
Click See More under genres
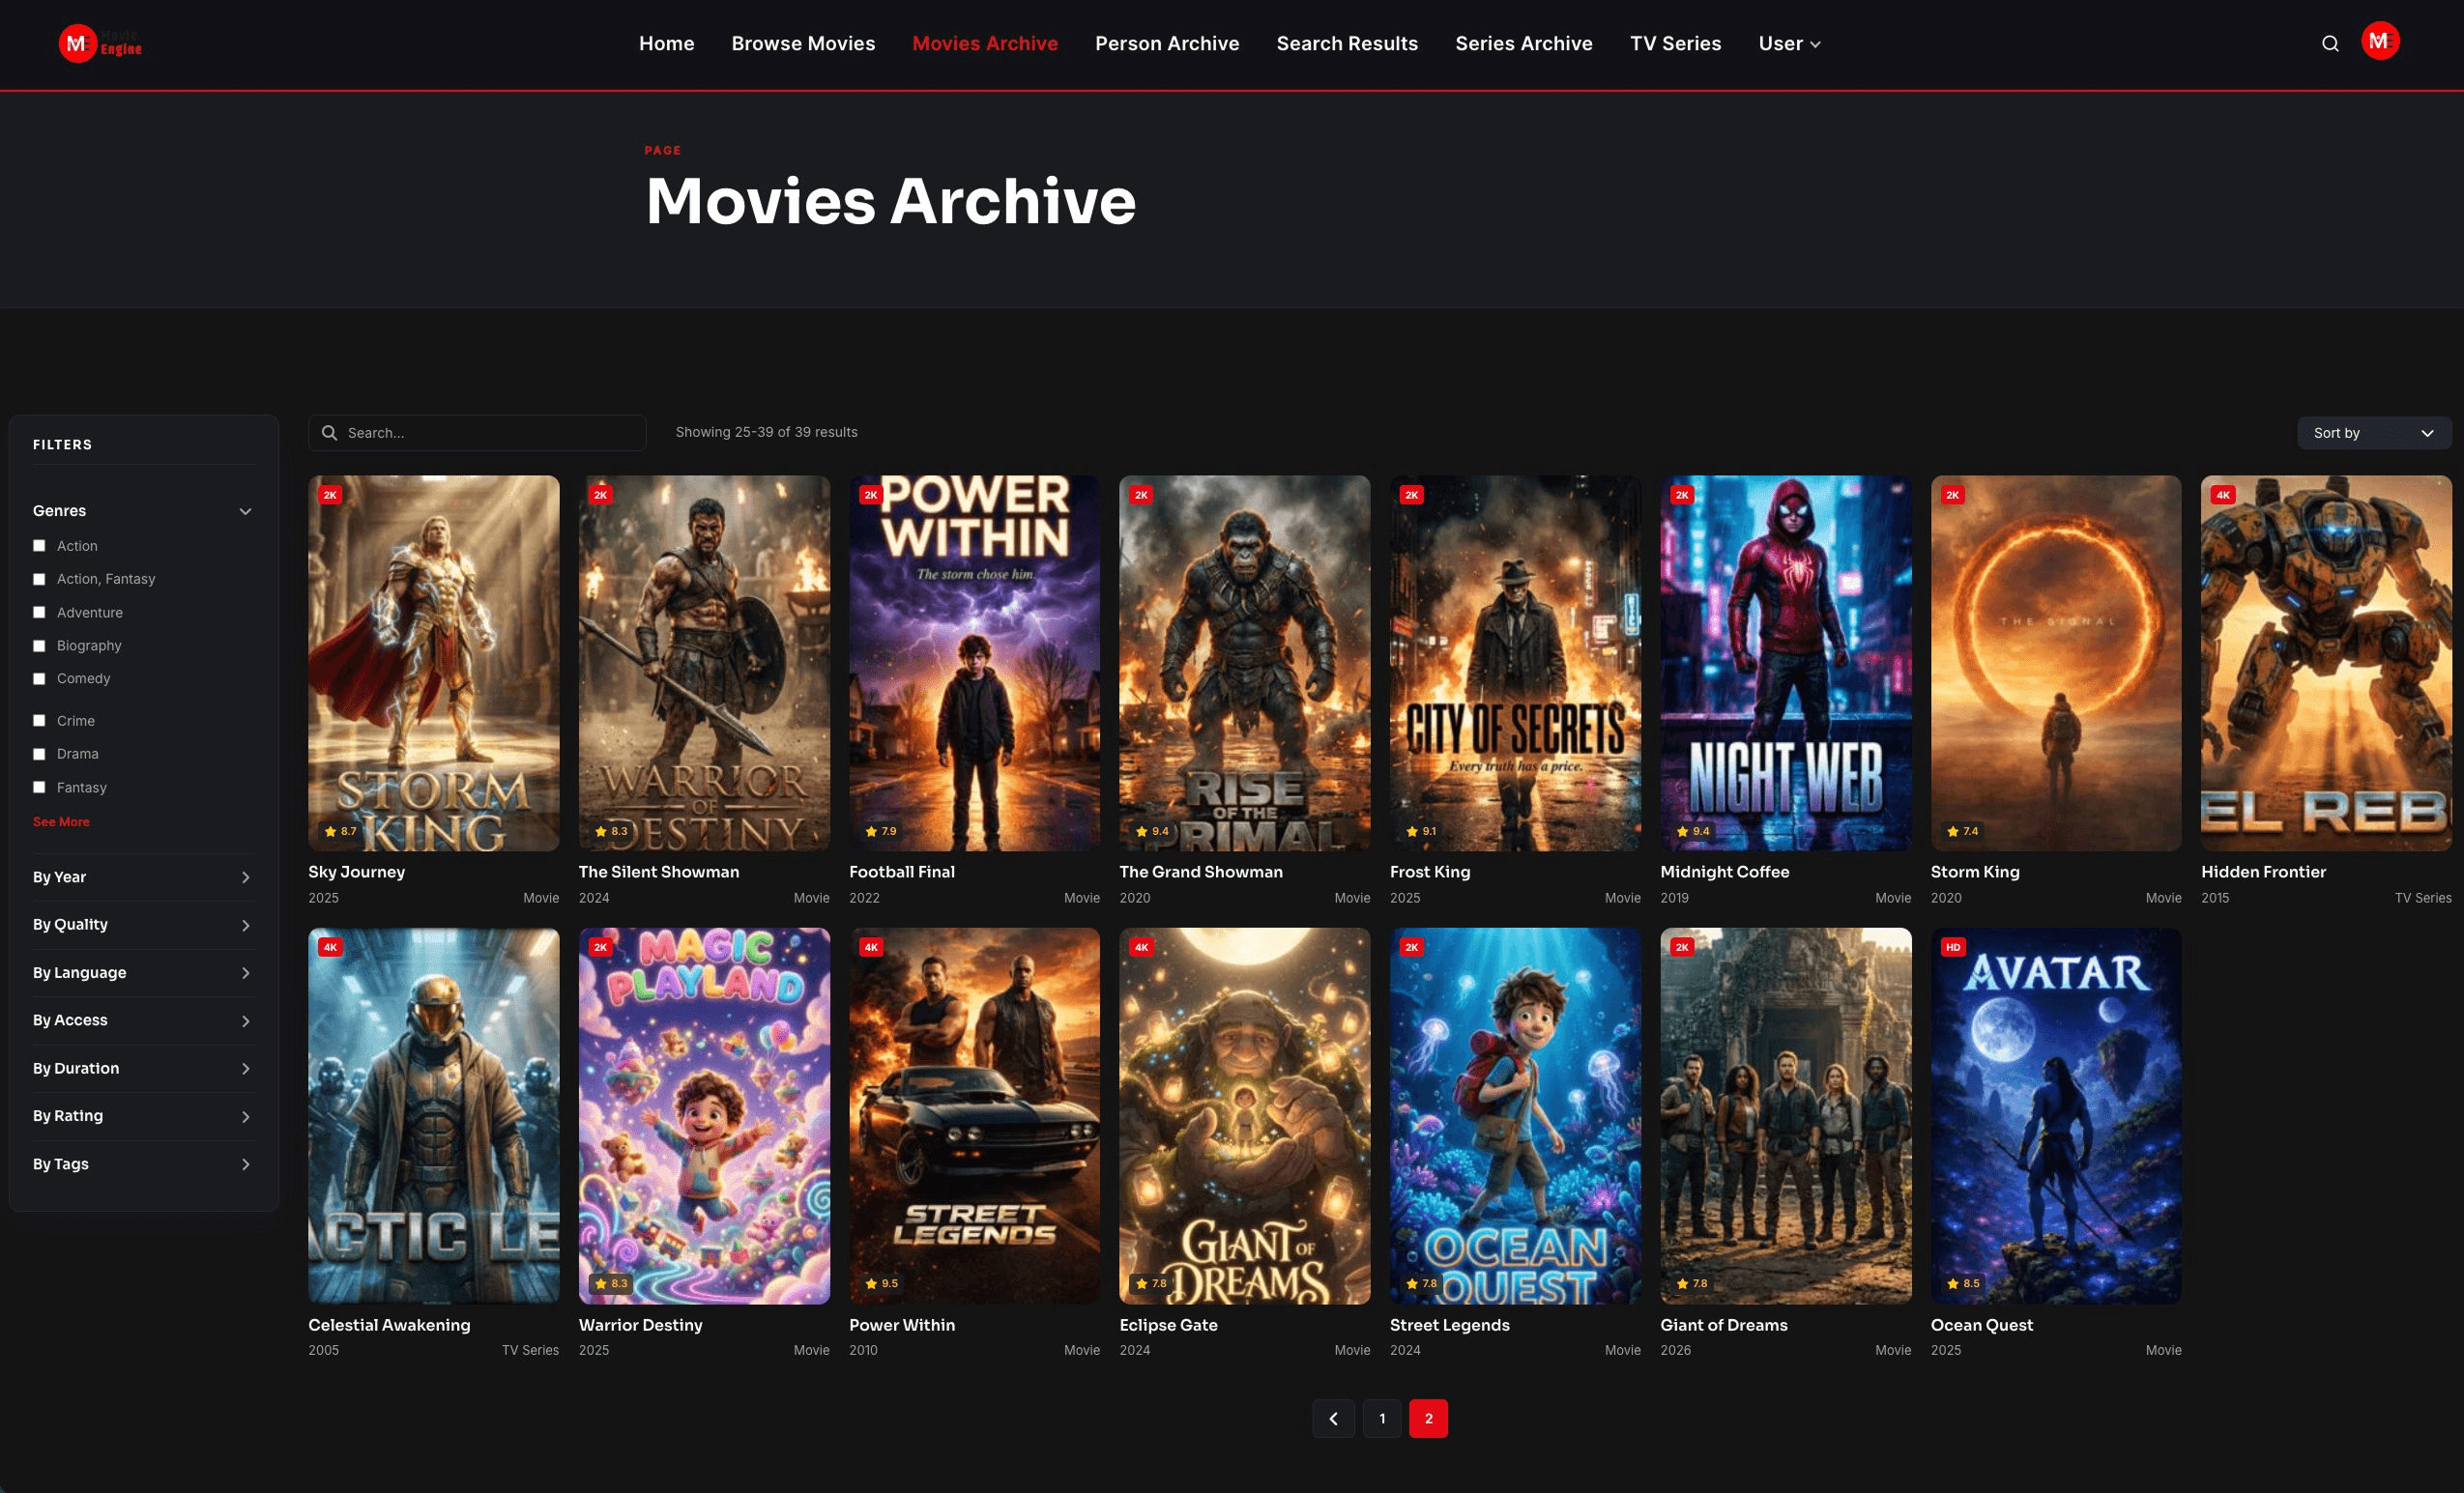(61, 821)
